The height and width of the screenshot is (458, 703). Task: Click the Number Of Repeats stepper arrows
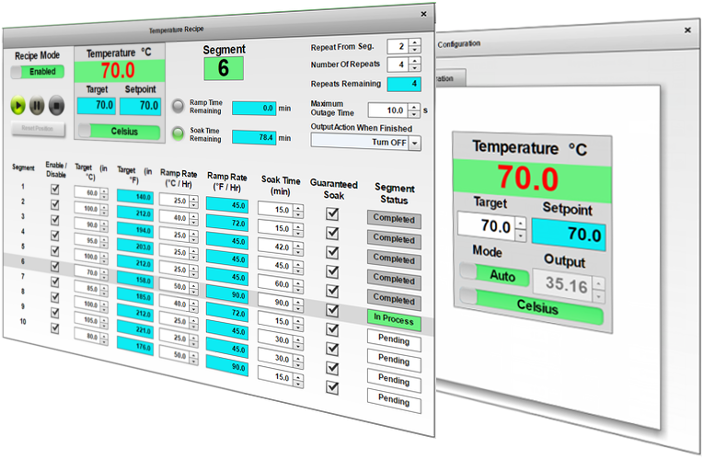[x=415, y=65]
